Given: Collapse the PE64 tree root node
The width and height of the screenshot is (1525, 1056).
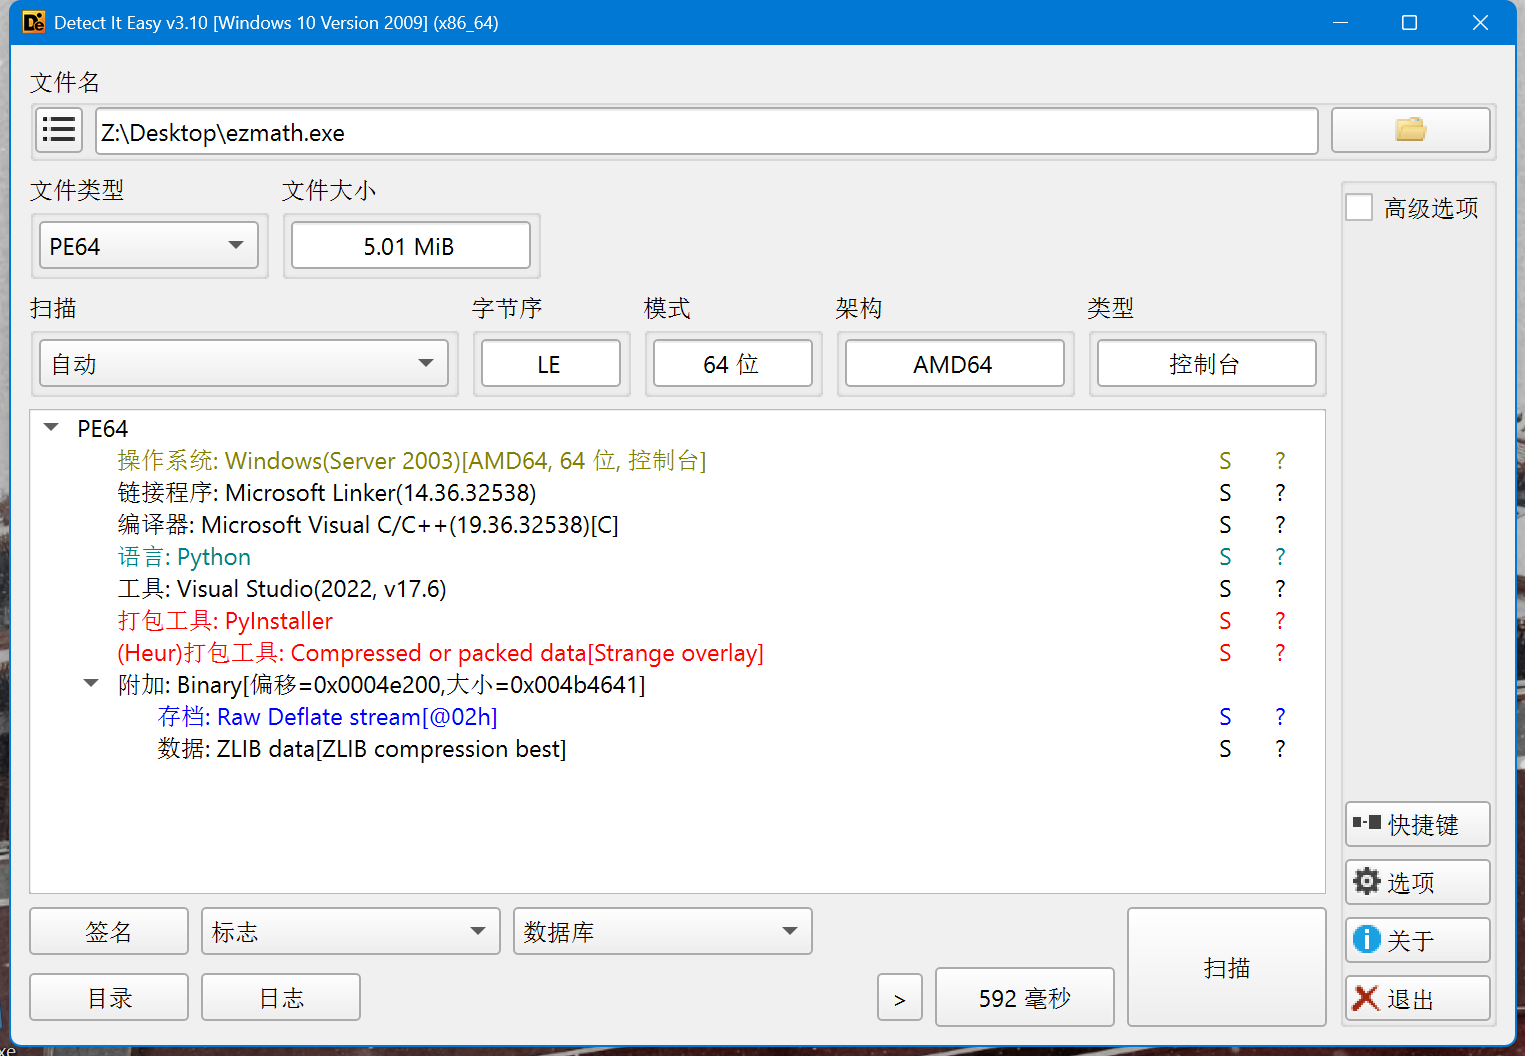Looking at the screenshot, I should 51,427.
